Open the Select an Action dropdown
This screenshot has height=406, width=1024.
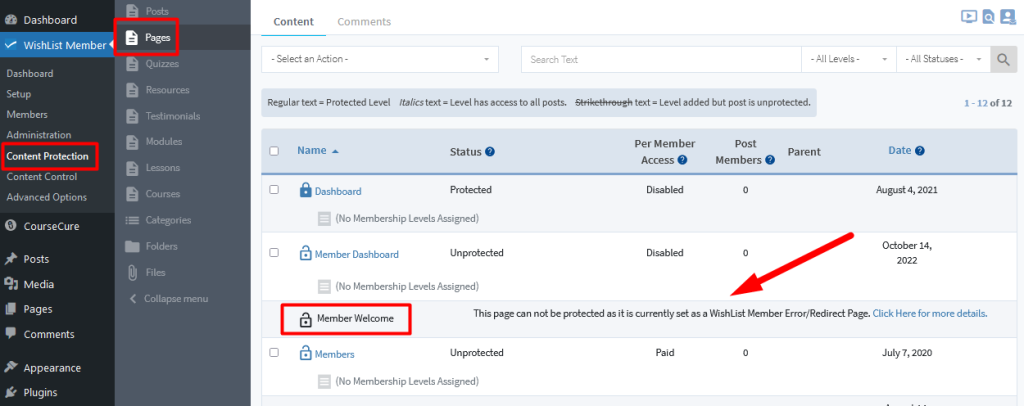pyautogui.click(x=380, y=59)
